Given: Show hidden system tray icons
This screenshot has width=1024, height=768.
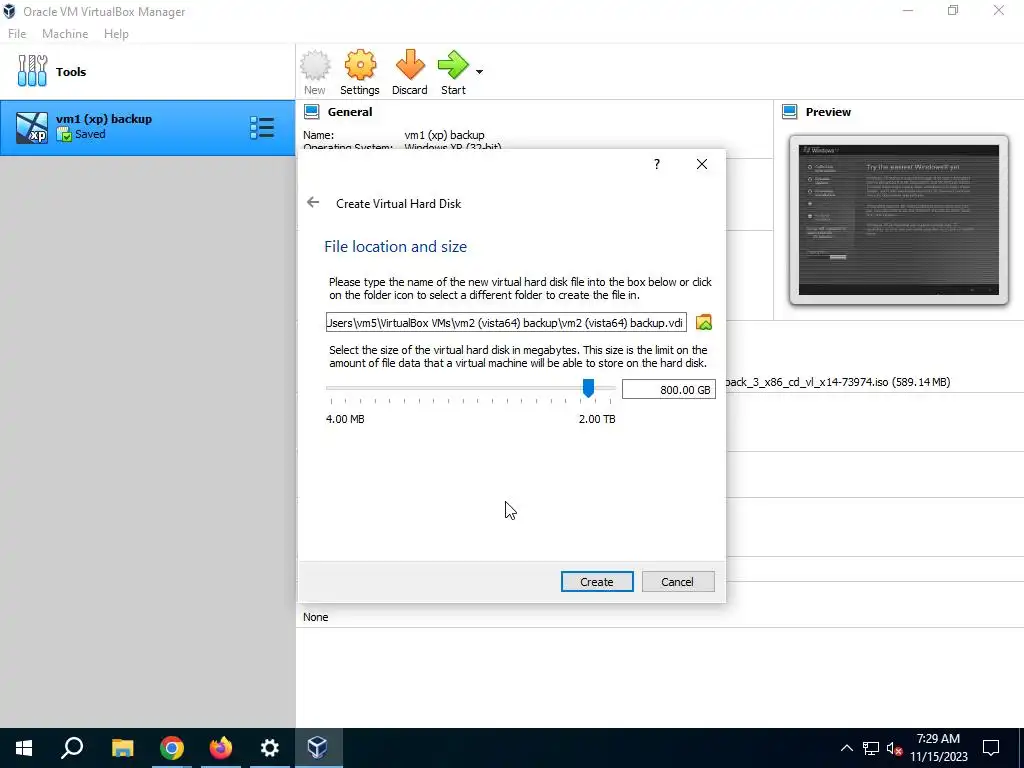Looking at the screenshot, I should tap(846, 748).
